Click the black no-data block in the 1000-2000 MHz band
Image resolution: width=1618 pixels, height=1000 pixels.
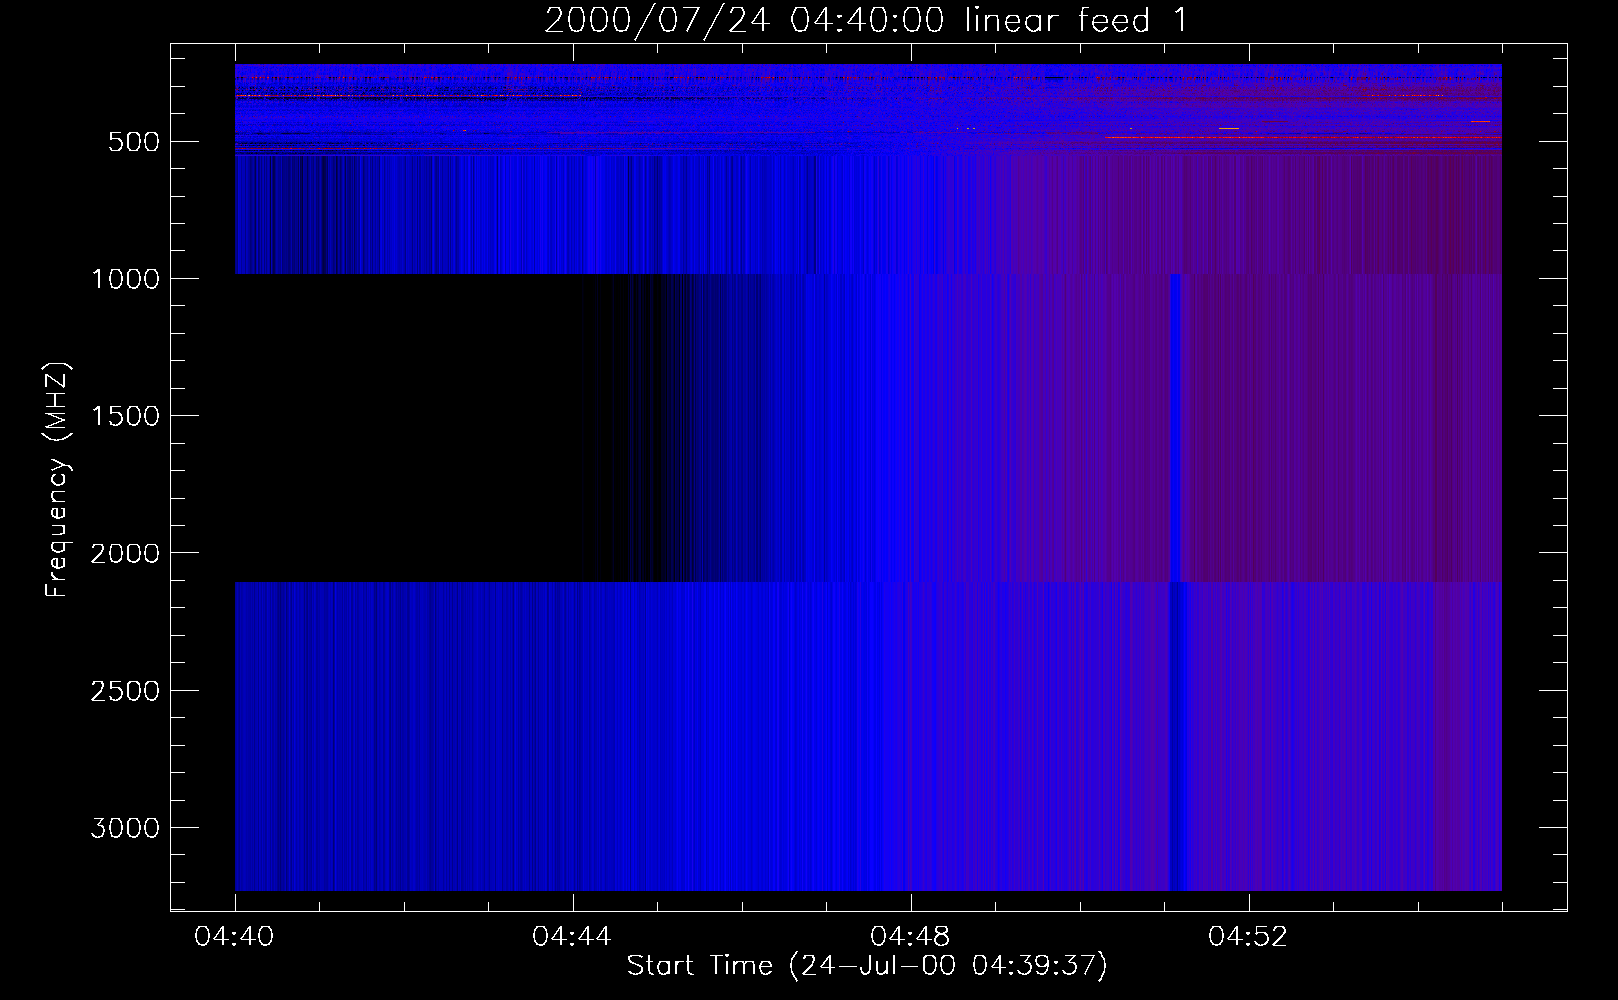click(x=432, y=427)
